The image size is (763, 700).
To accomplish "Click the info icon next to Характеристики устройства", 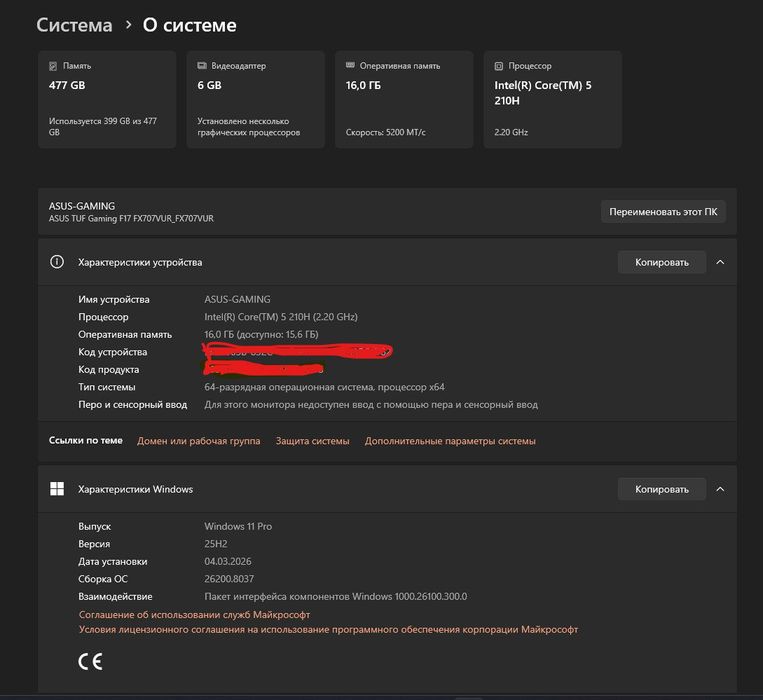I will coord(57,262).
